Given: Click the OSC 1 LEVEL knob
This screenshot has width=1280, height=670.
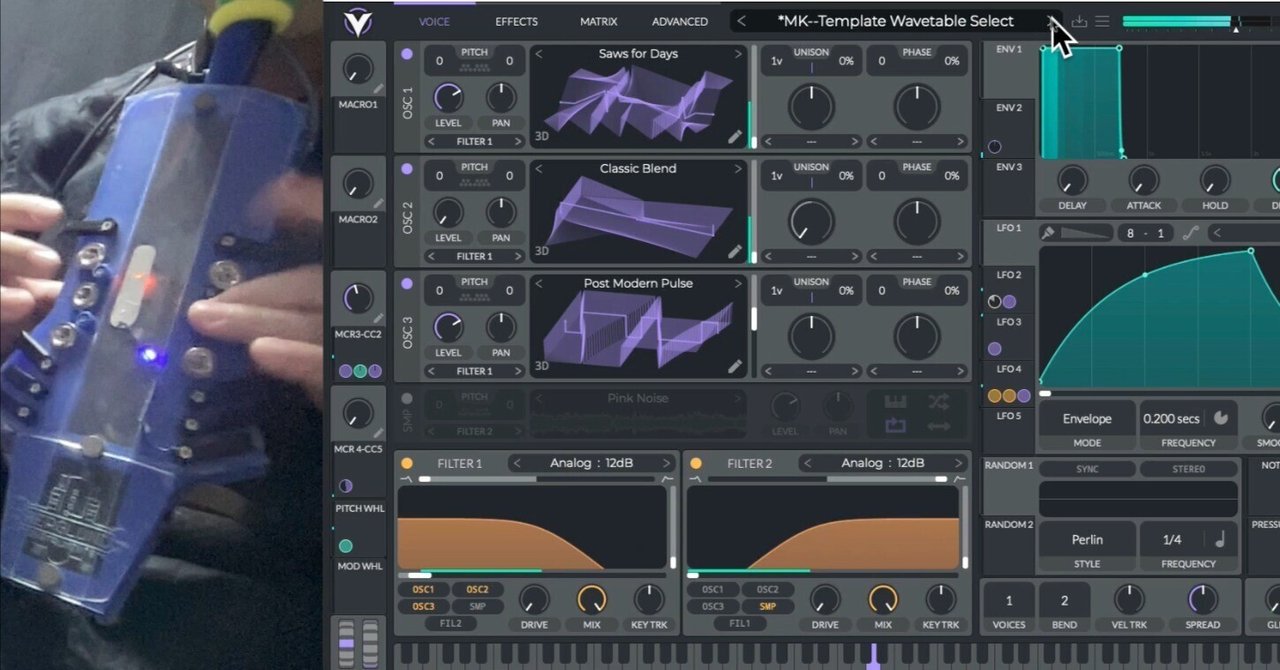Looking at the screenshot, I should pyautogui.click(x=448, y=98).
